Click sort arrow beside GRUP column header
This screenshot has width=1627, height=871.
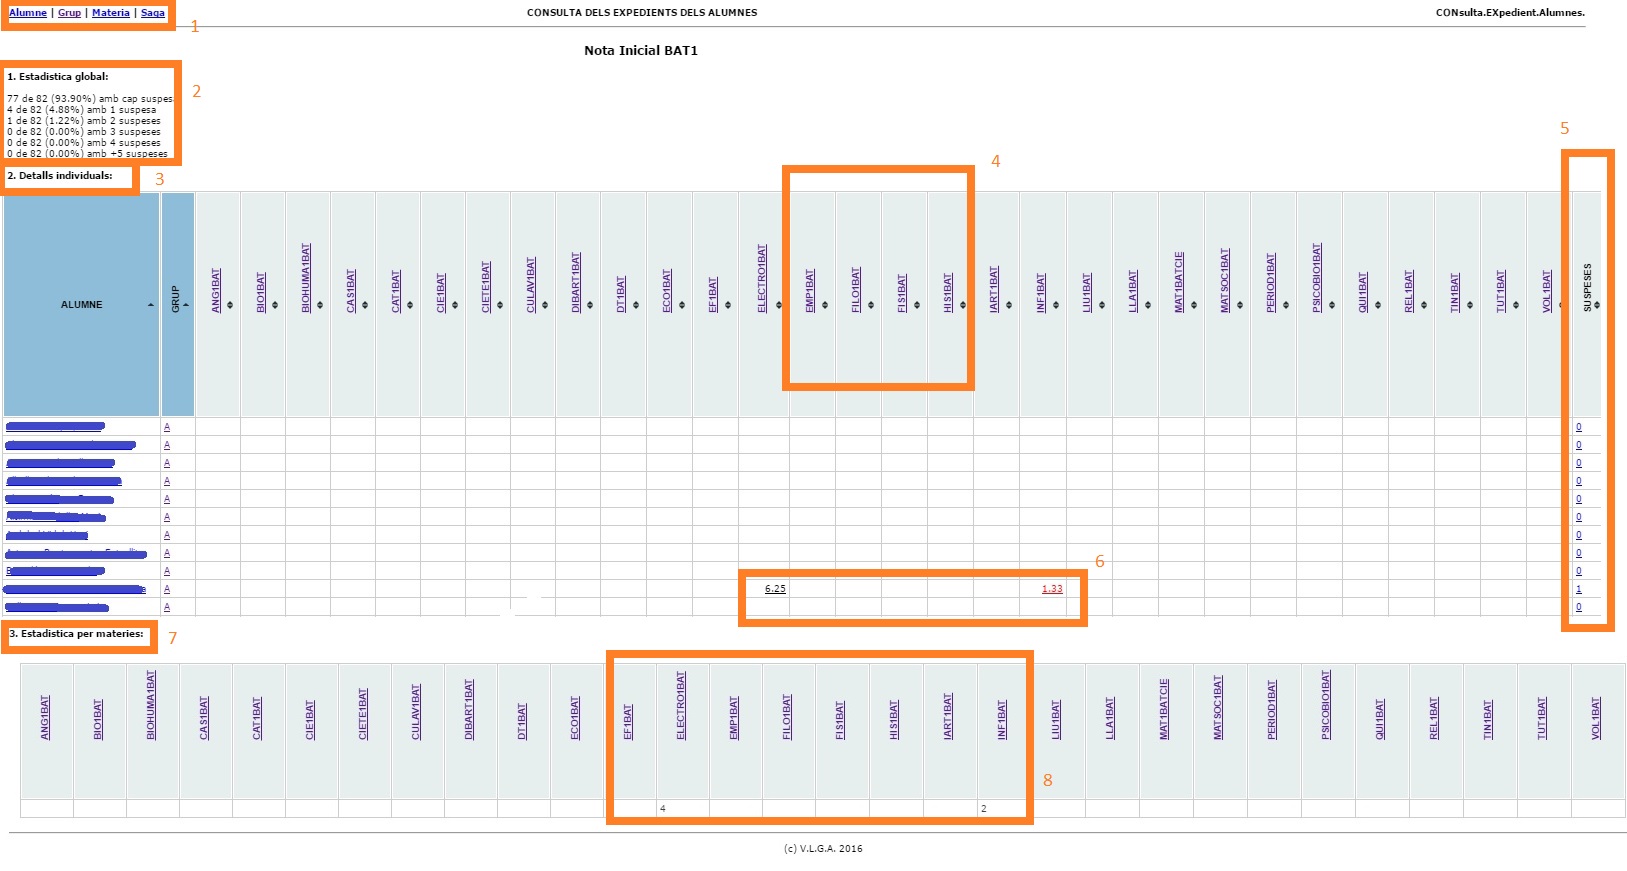pos(186,305)
